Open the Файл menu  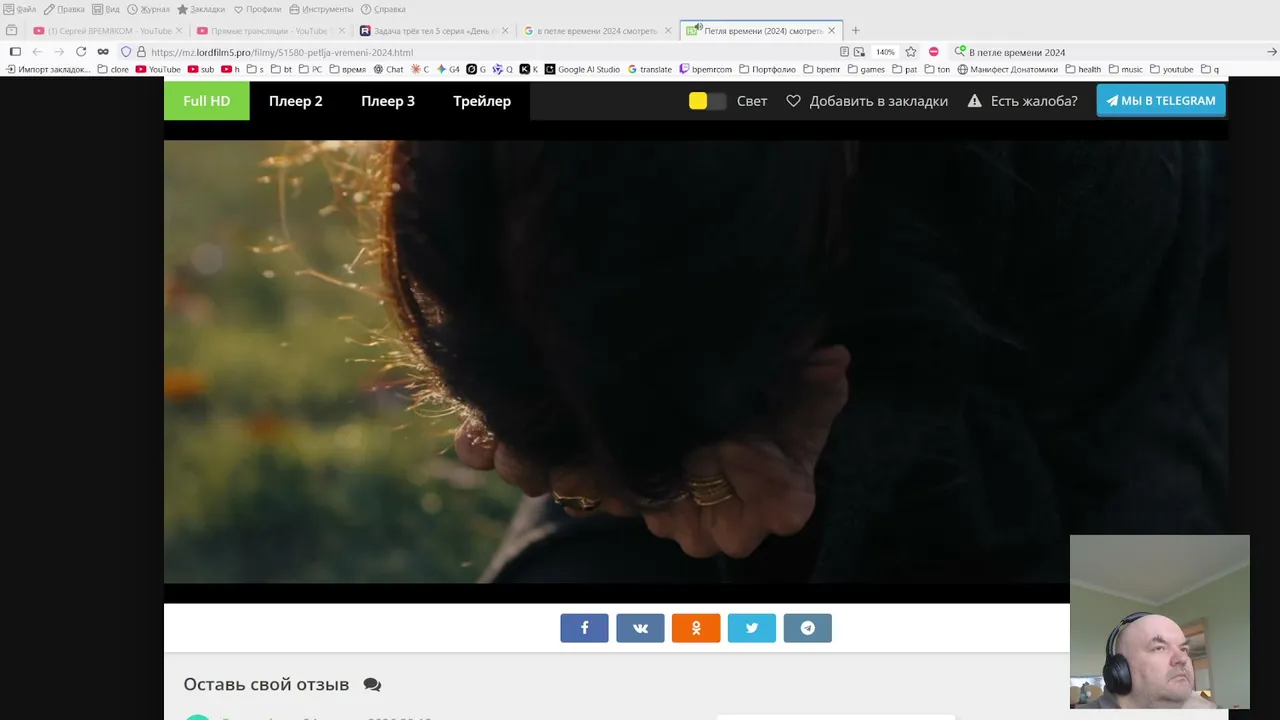click(20, 9)
